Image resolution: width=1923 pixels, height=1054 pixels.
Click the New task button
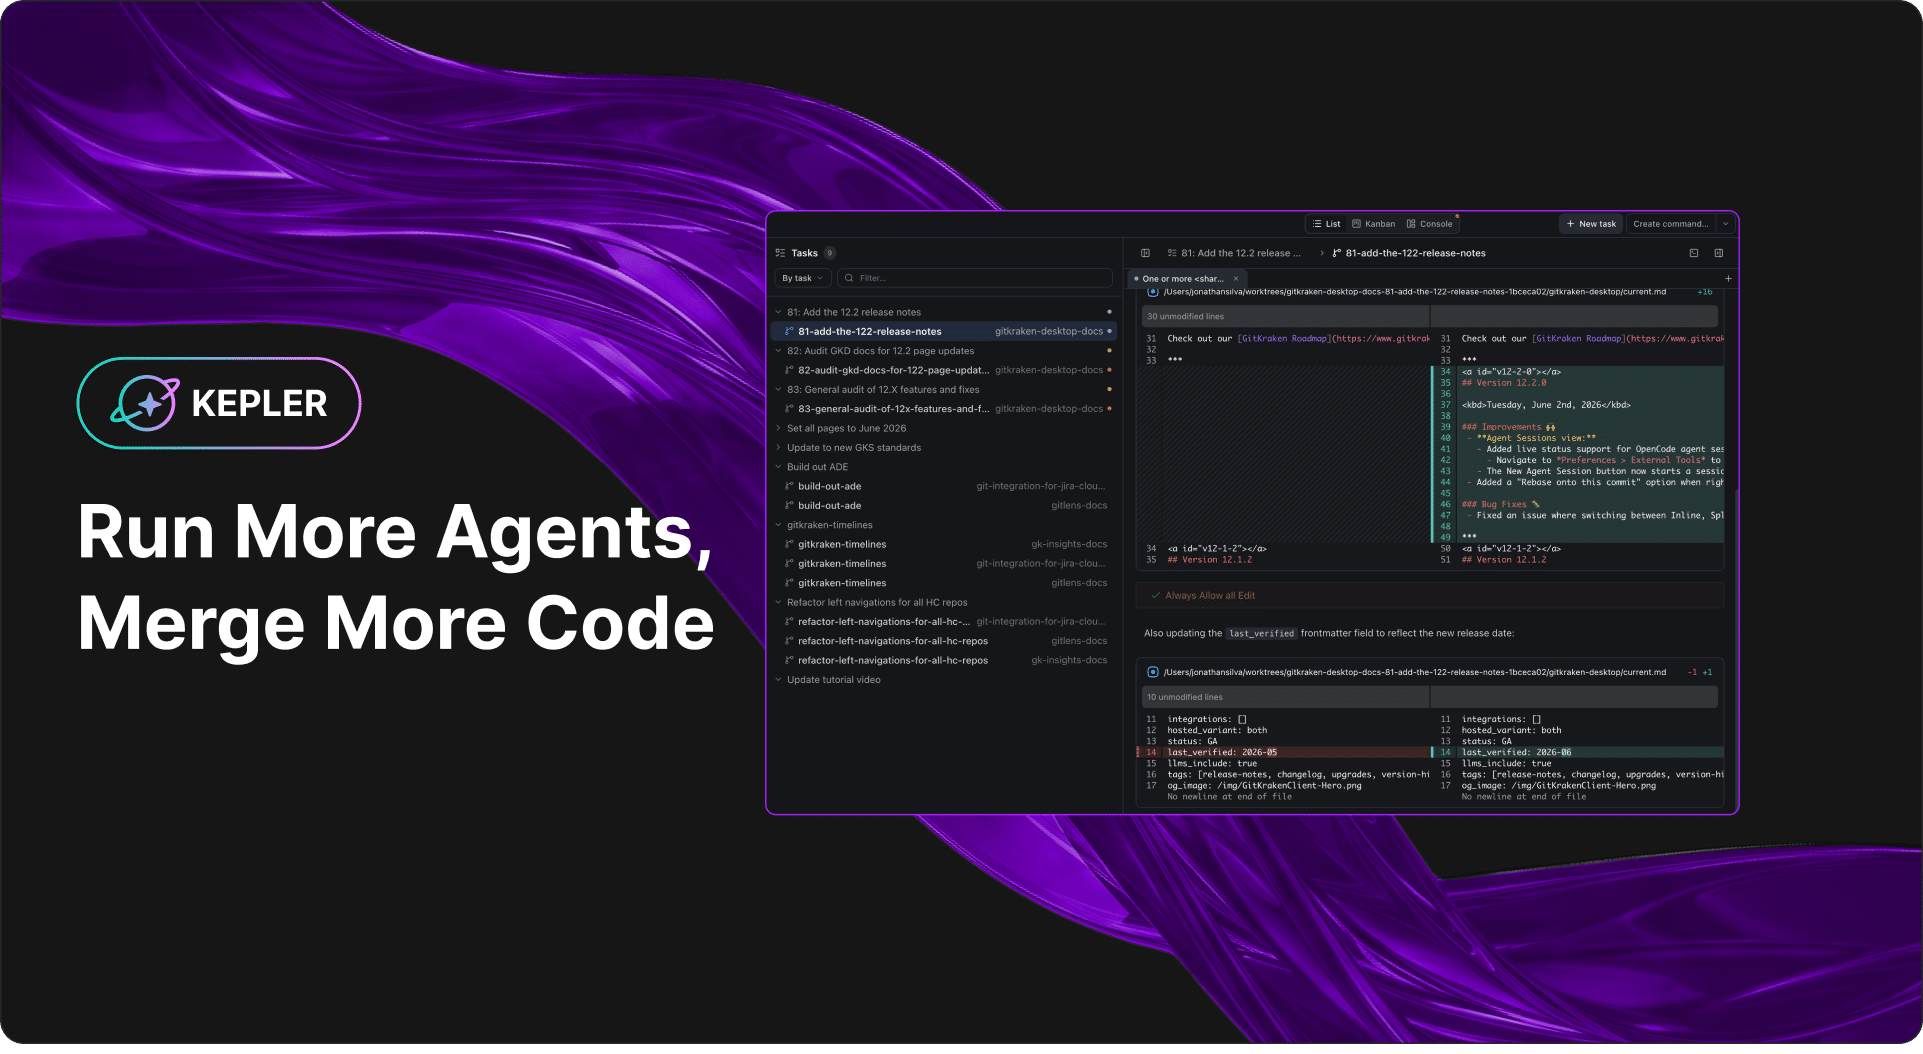(1591, 224)
